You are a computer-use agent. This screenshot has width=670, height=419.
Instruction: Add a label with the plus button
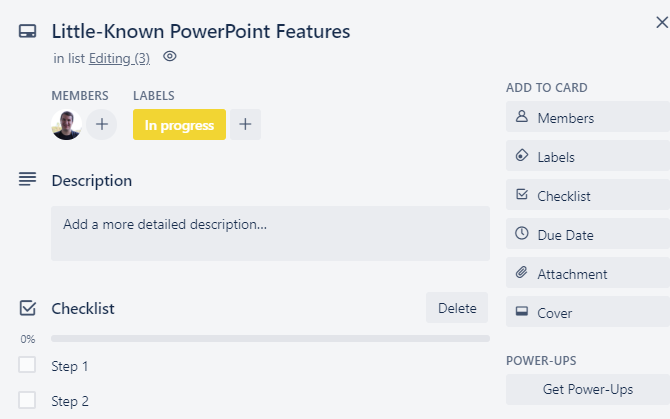tap(246, 125)
